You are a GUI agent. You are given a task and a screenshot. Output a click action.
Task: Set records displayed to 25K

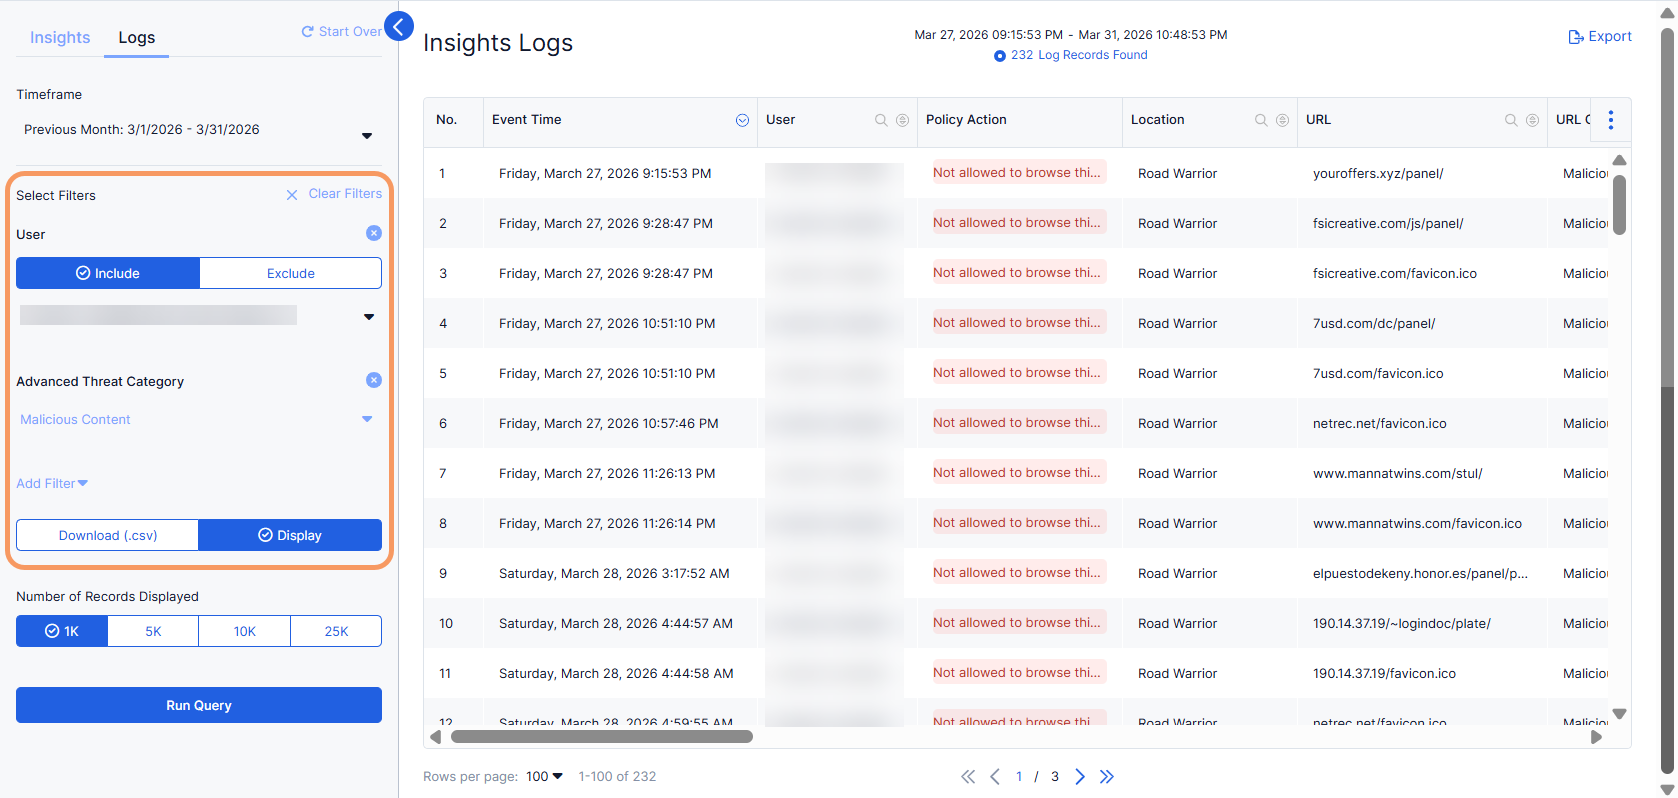click(336, 631)
